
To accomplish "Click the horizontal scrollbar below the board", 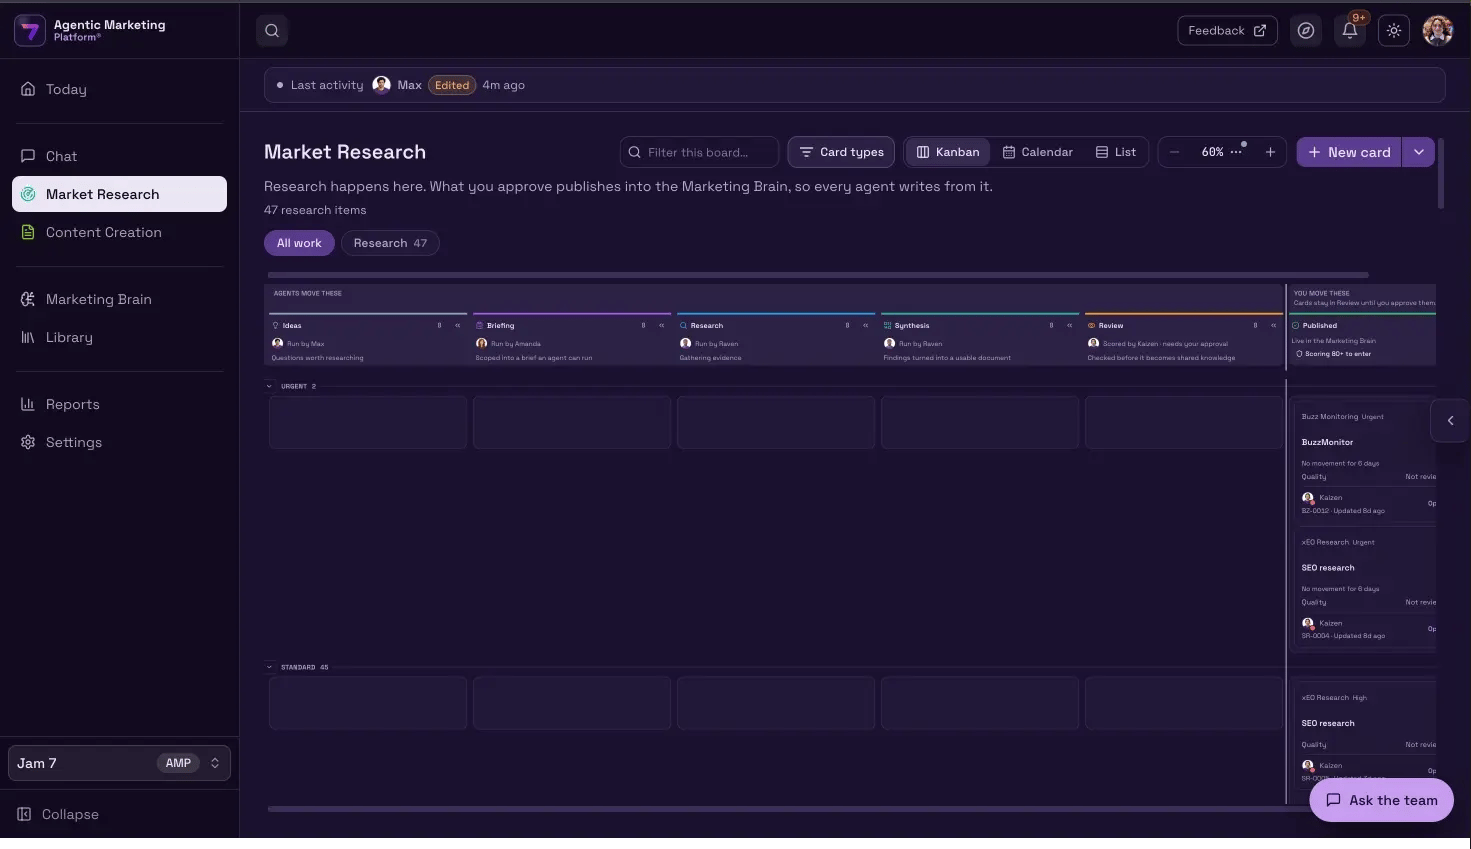I will point(789,809).
